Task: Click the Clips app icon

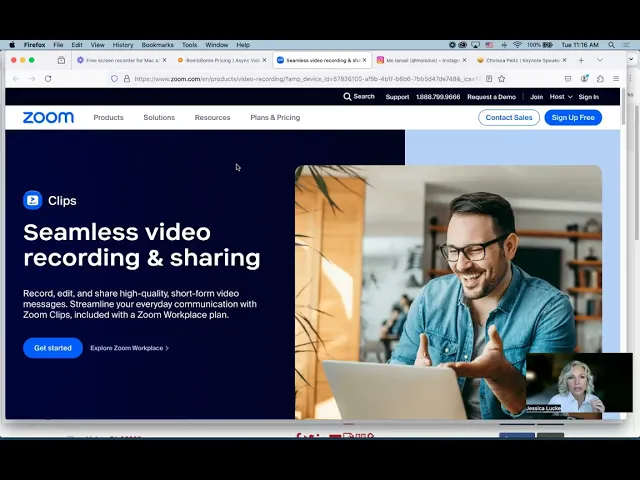Action: 33,200
